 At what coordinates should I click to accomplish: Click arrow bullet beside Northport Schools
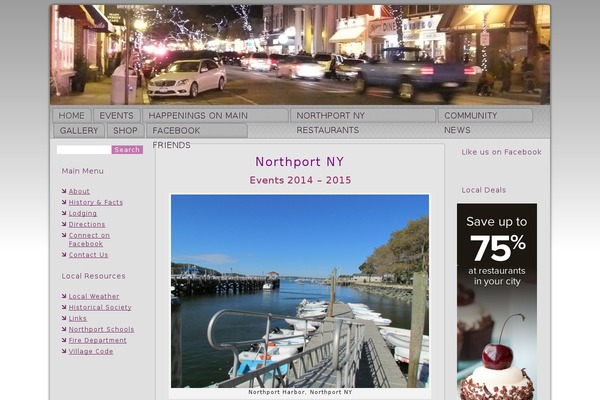64,329
